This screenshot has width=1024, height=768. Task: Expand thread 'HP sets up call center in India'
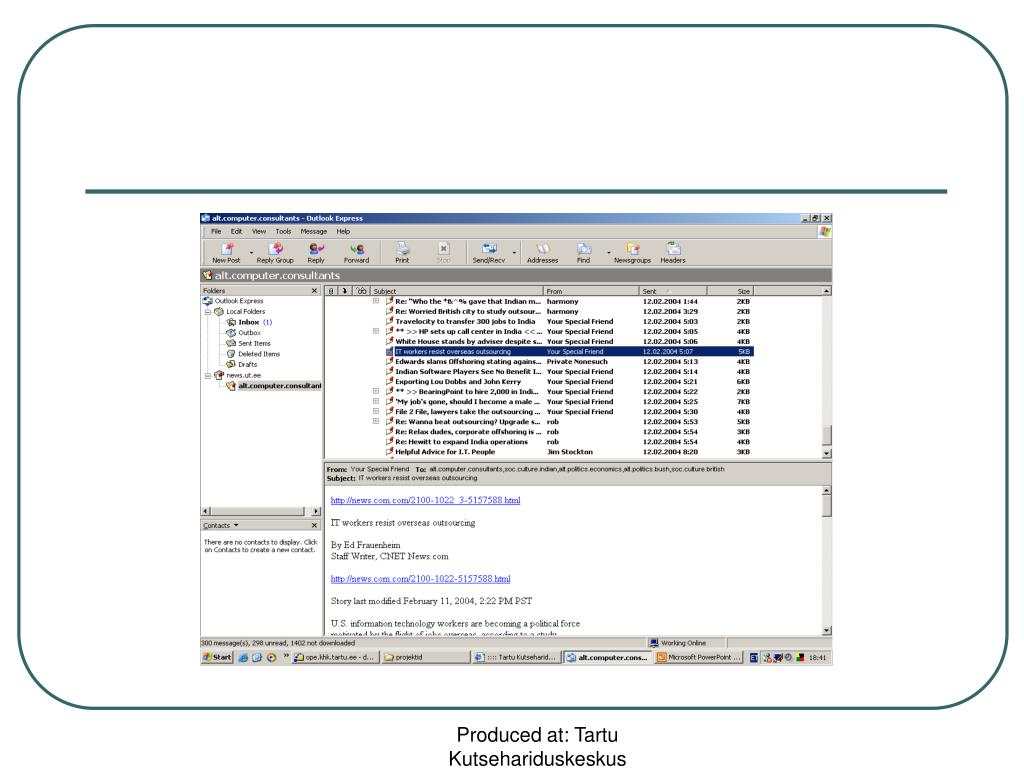(x=376, y=331)
